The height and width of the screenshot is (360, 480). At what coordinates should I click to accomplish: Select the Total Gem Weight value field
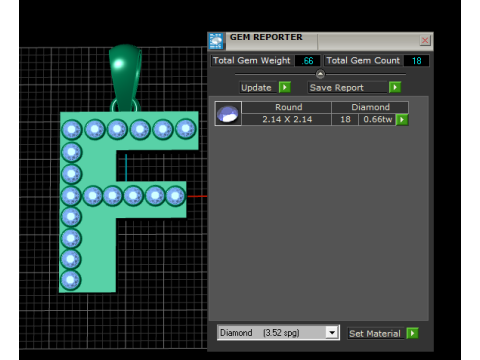(x=308, y=61)
